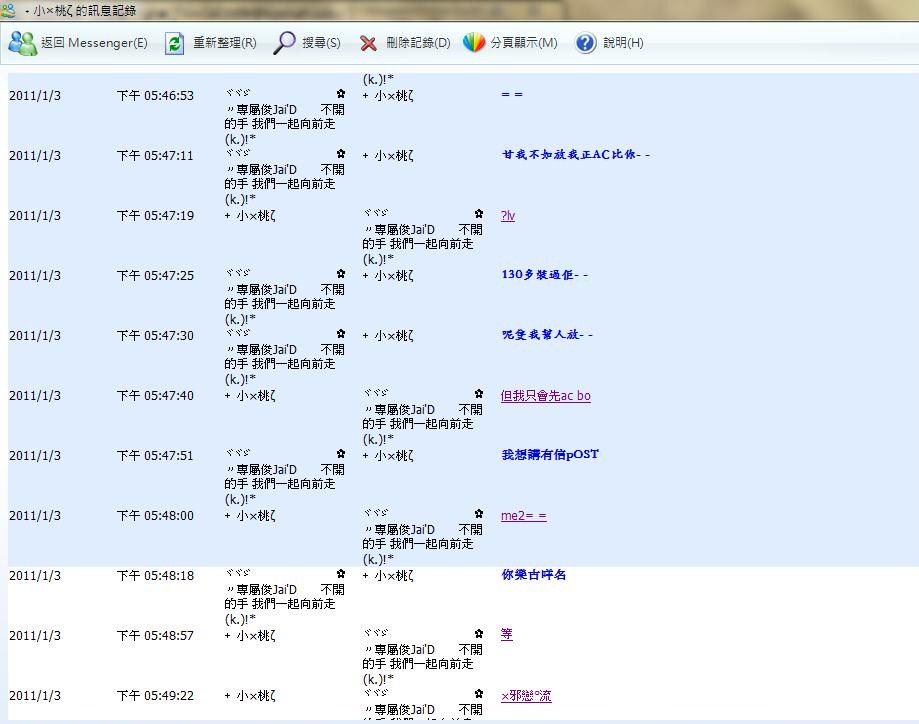Click the window title bar Messenger icon

tap(8, 10)
